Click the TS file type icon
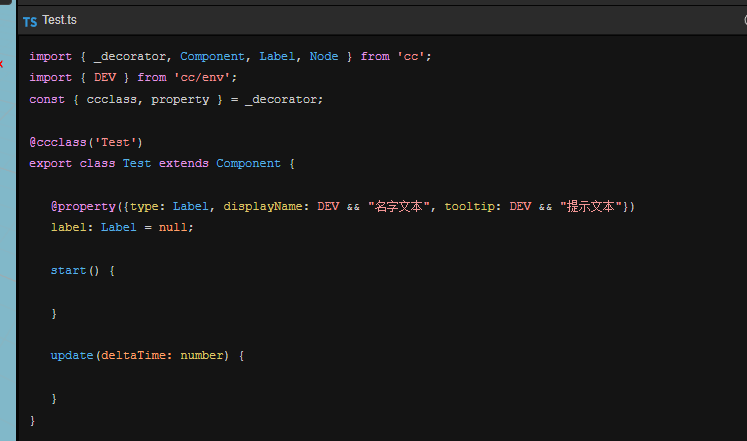Image resolution: width=747 pixels, height=441 pixels. [30, 21]
